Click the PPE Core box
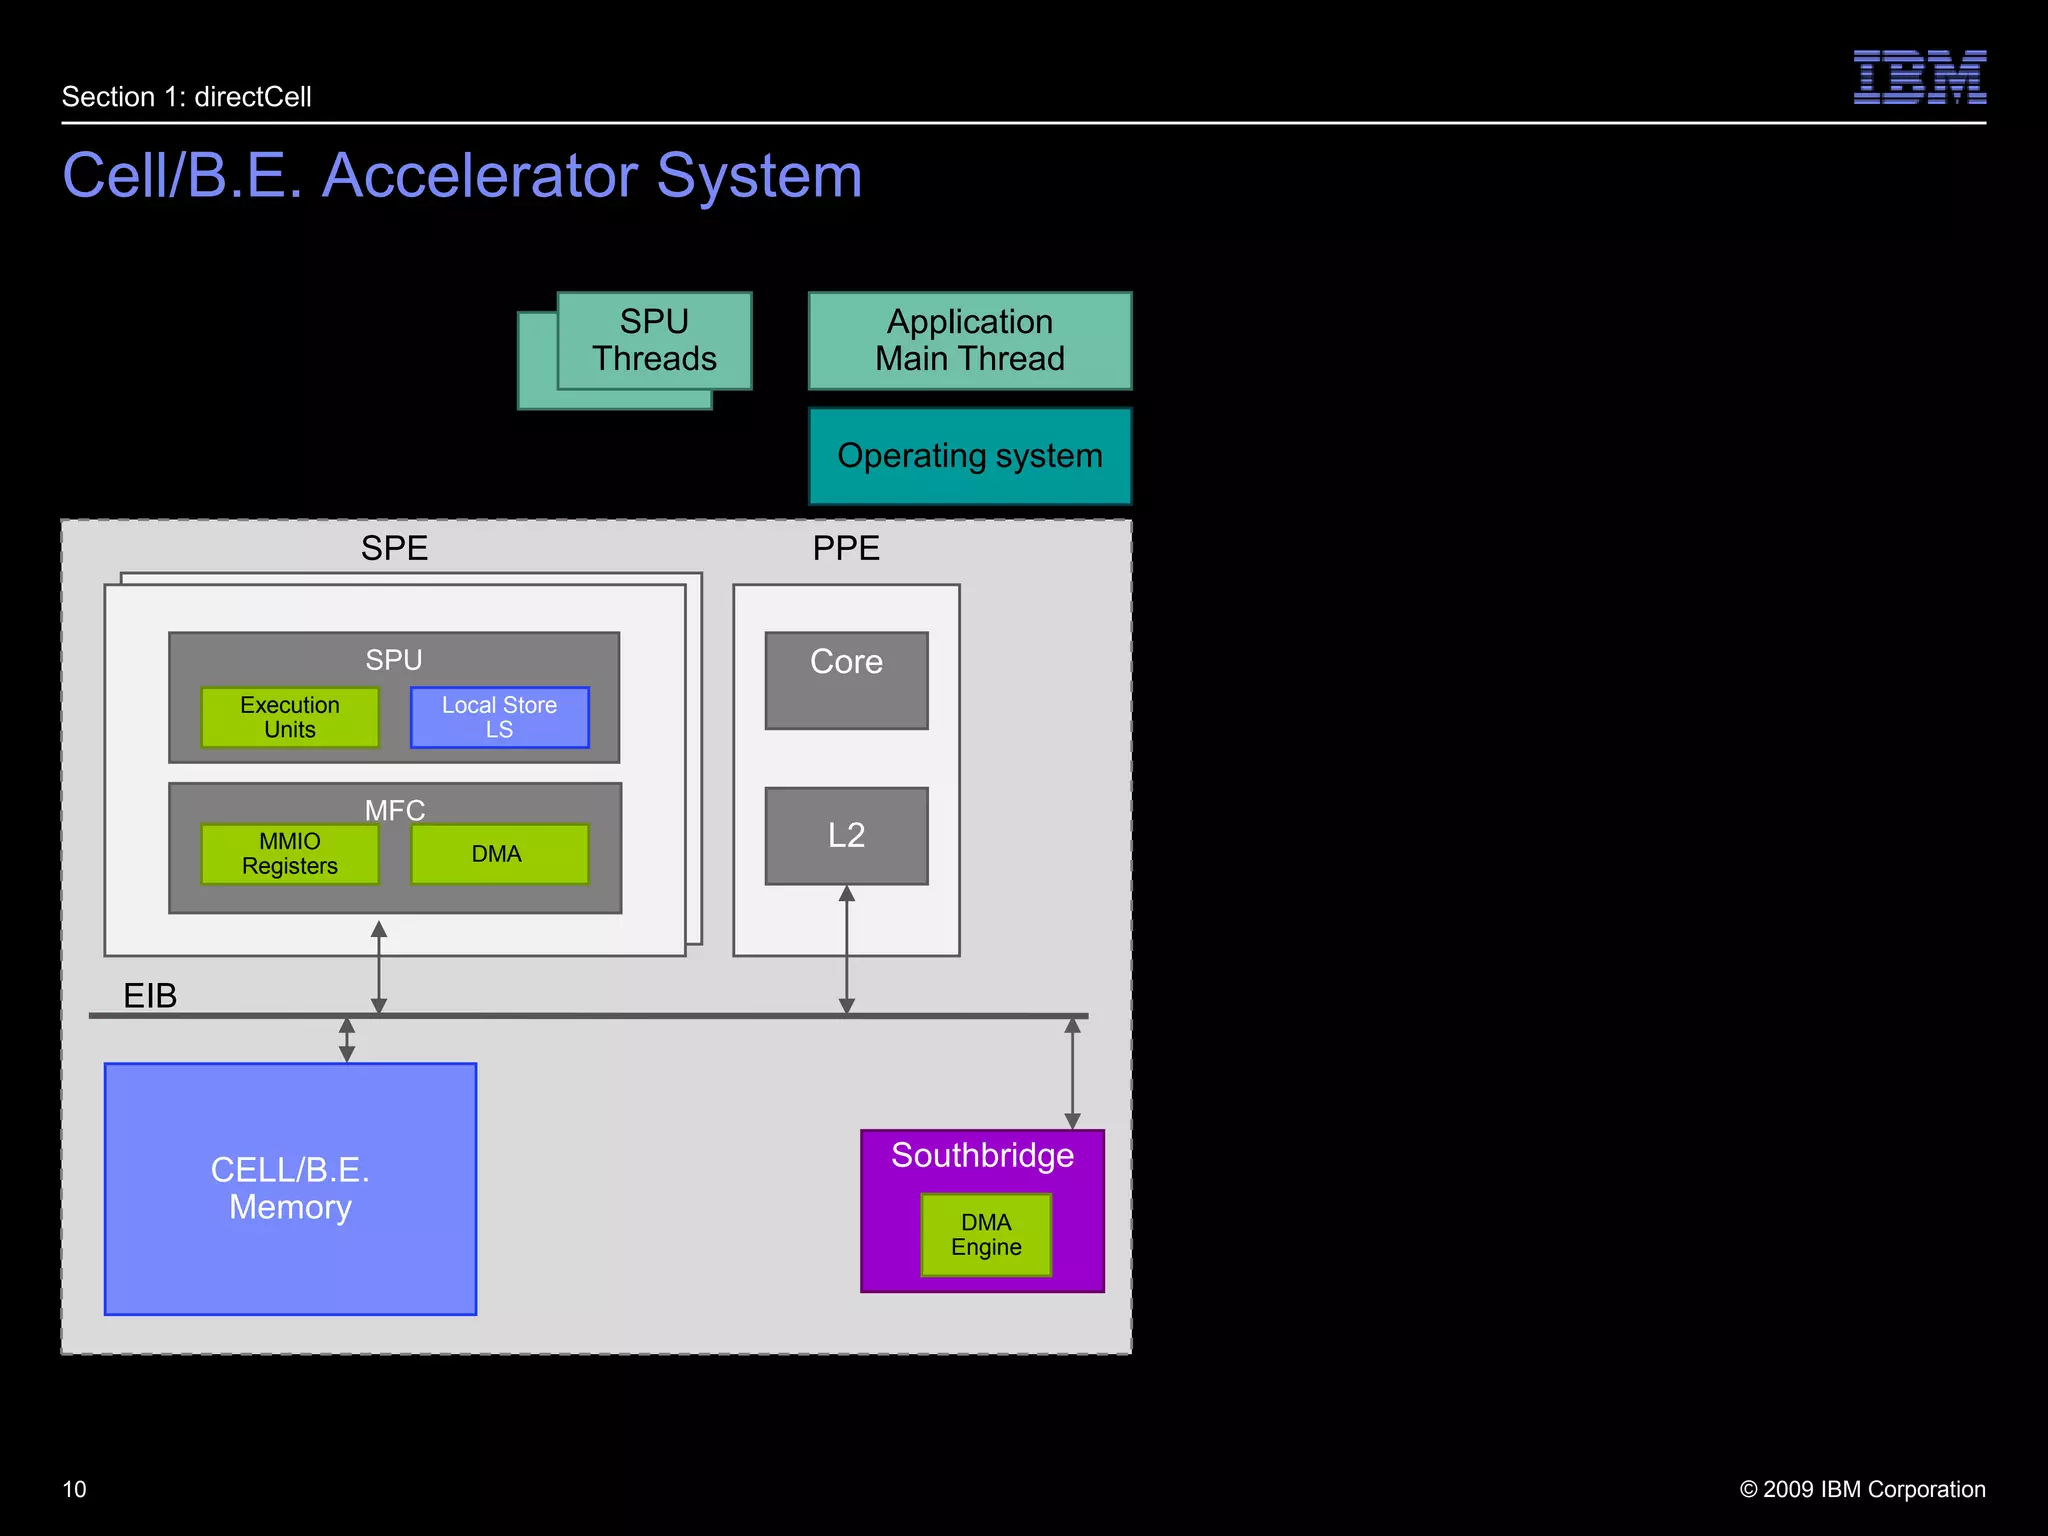 click(846, 680)
